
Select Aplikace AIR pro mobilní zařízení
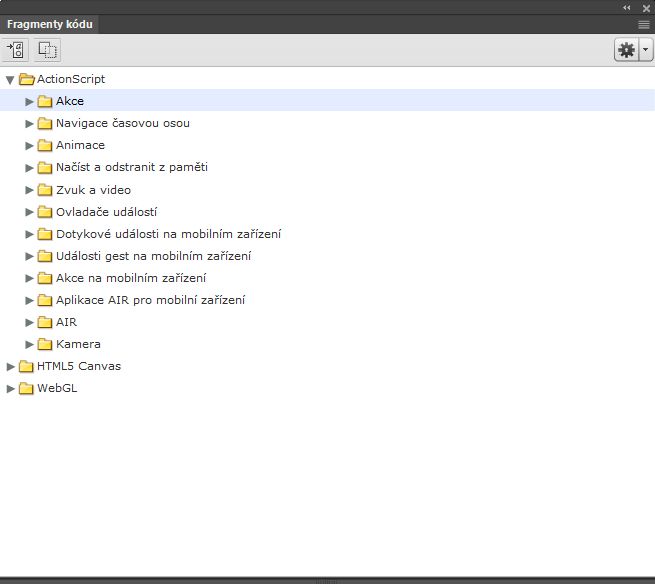pos(150,299)
